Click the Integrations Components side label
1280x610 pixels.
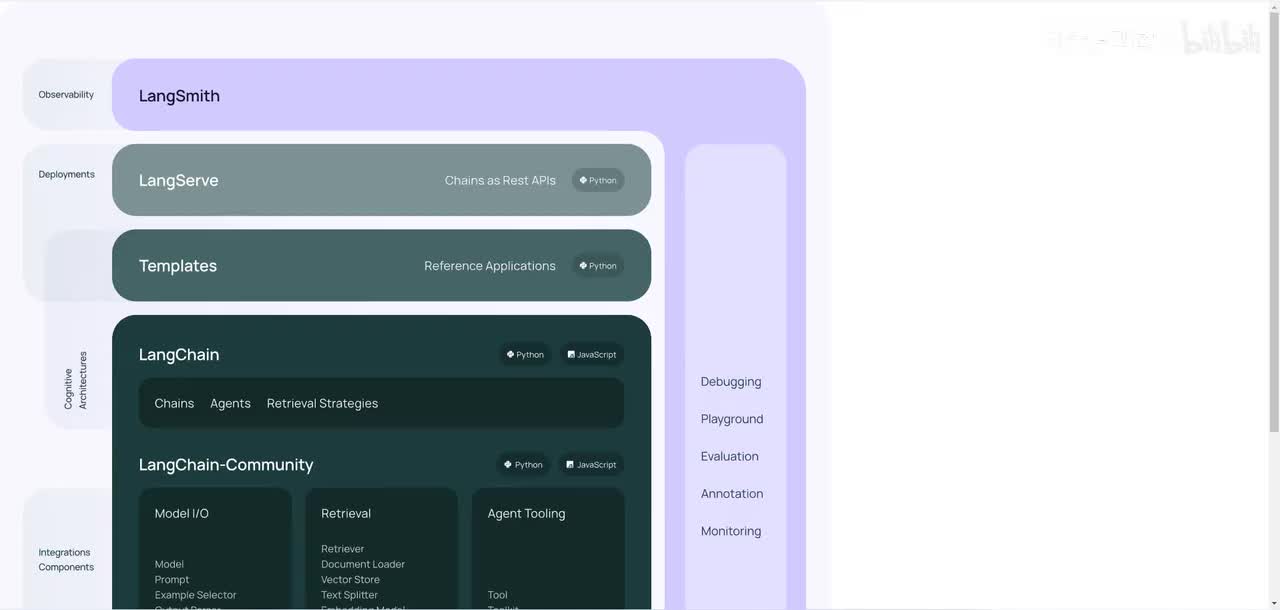point(66,560)
